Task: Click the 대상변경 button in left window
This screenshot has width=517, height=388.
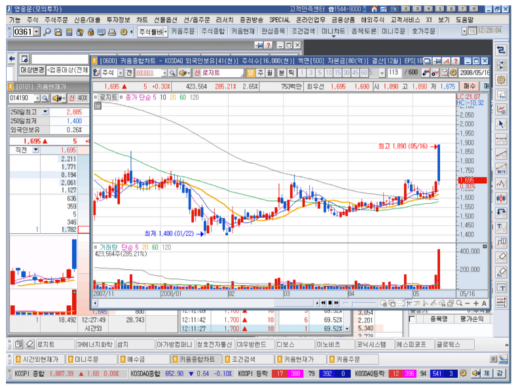Action: [x=32, y=70]
